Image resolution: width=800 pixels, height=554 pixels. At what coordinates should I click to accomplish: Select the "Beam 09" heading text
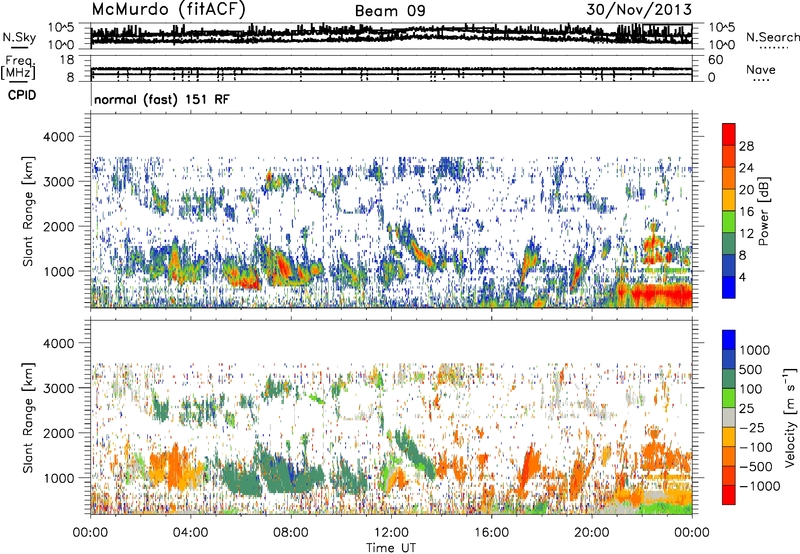[x=390, y=11]
